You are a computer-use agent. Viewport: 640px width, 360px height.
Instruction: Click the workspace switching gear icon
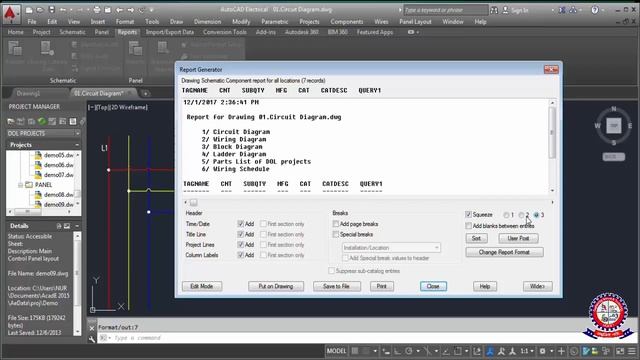tap(542, 351)
